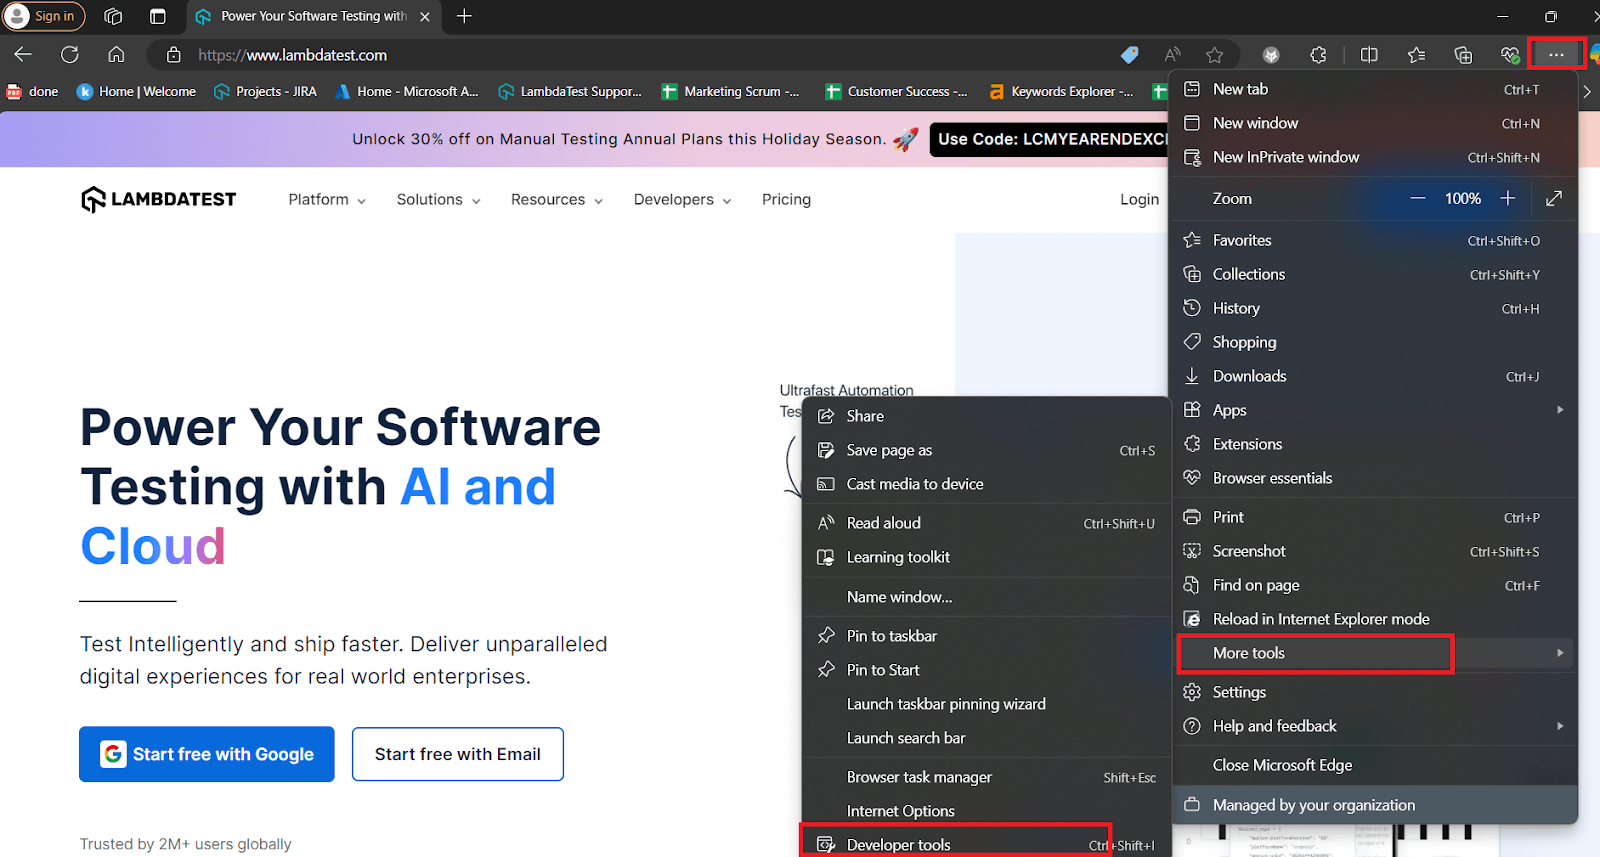Select Reload in Internet Explorer mode
The height and width of the screenshot is (857, 1600).
tap(1373, 619)
